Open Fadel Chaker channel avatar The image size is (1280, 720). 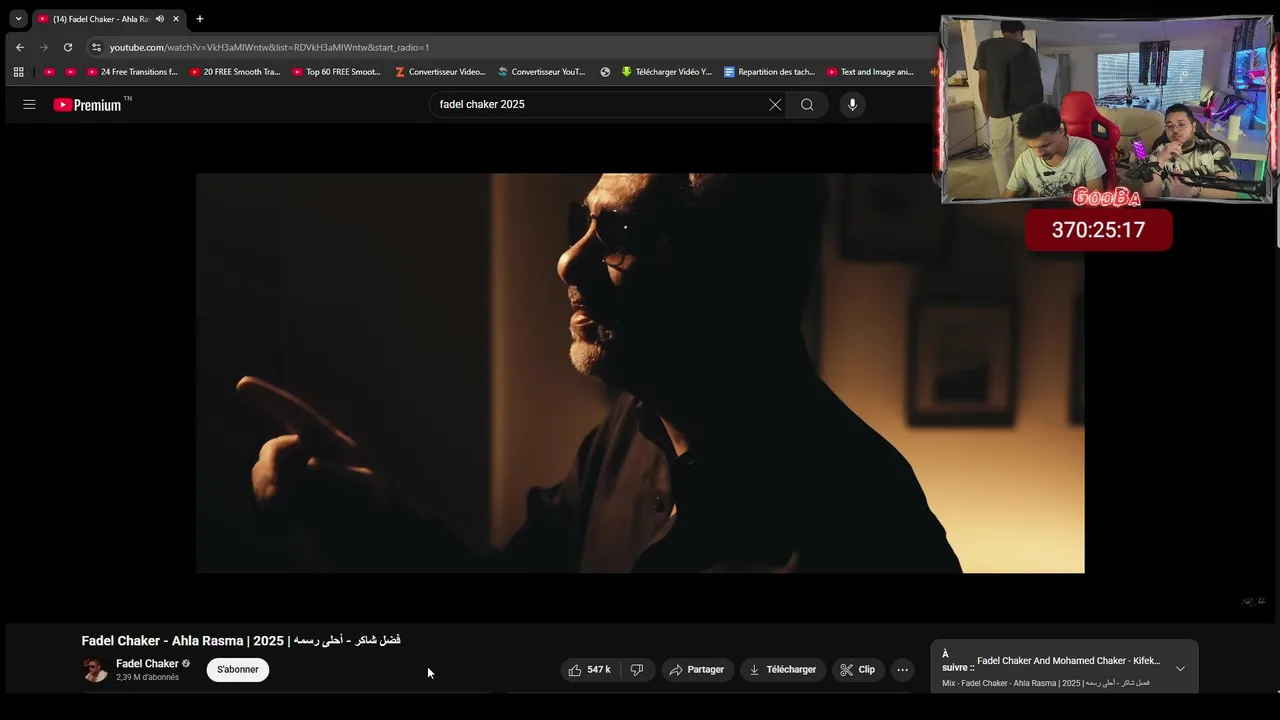pos(95,670)
